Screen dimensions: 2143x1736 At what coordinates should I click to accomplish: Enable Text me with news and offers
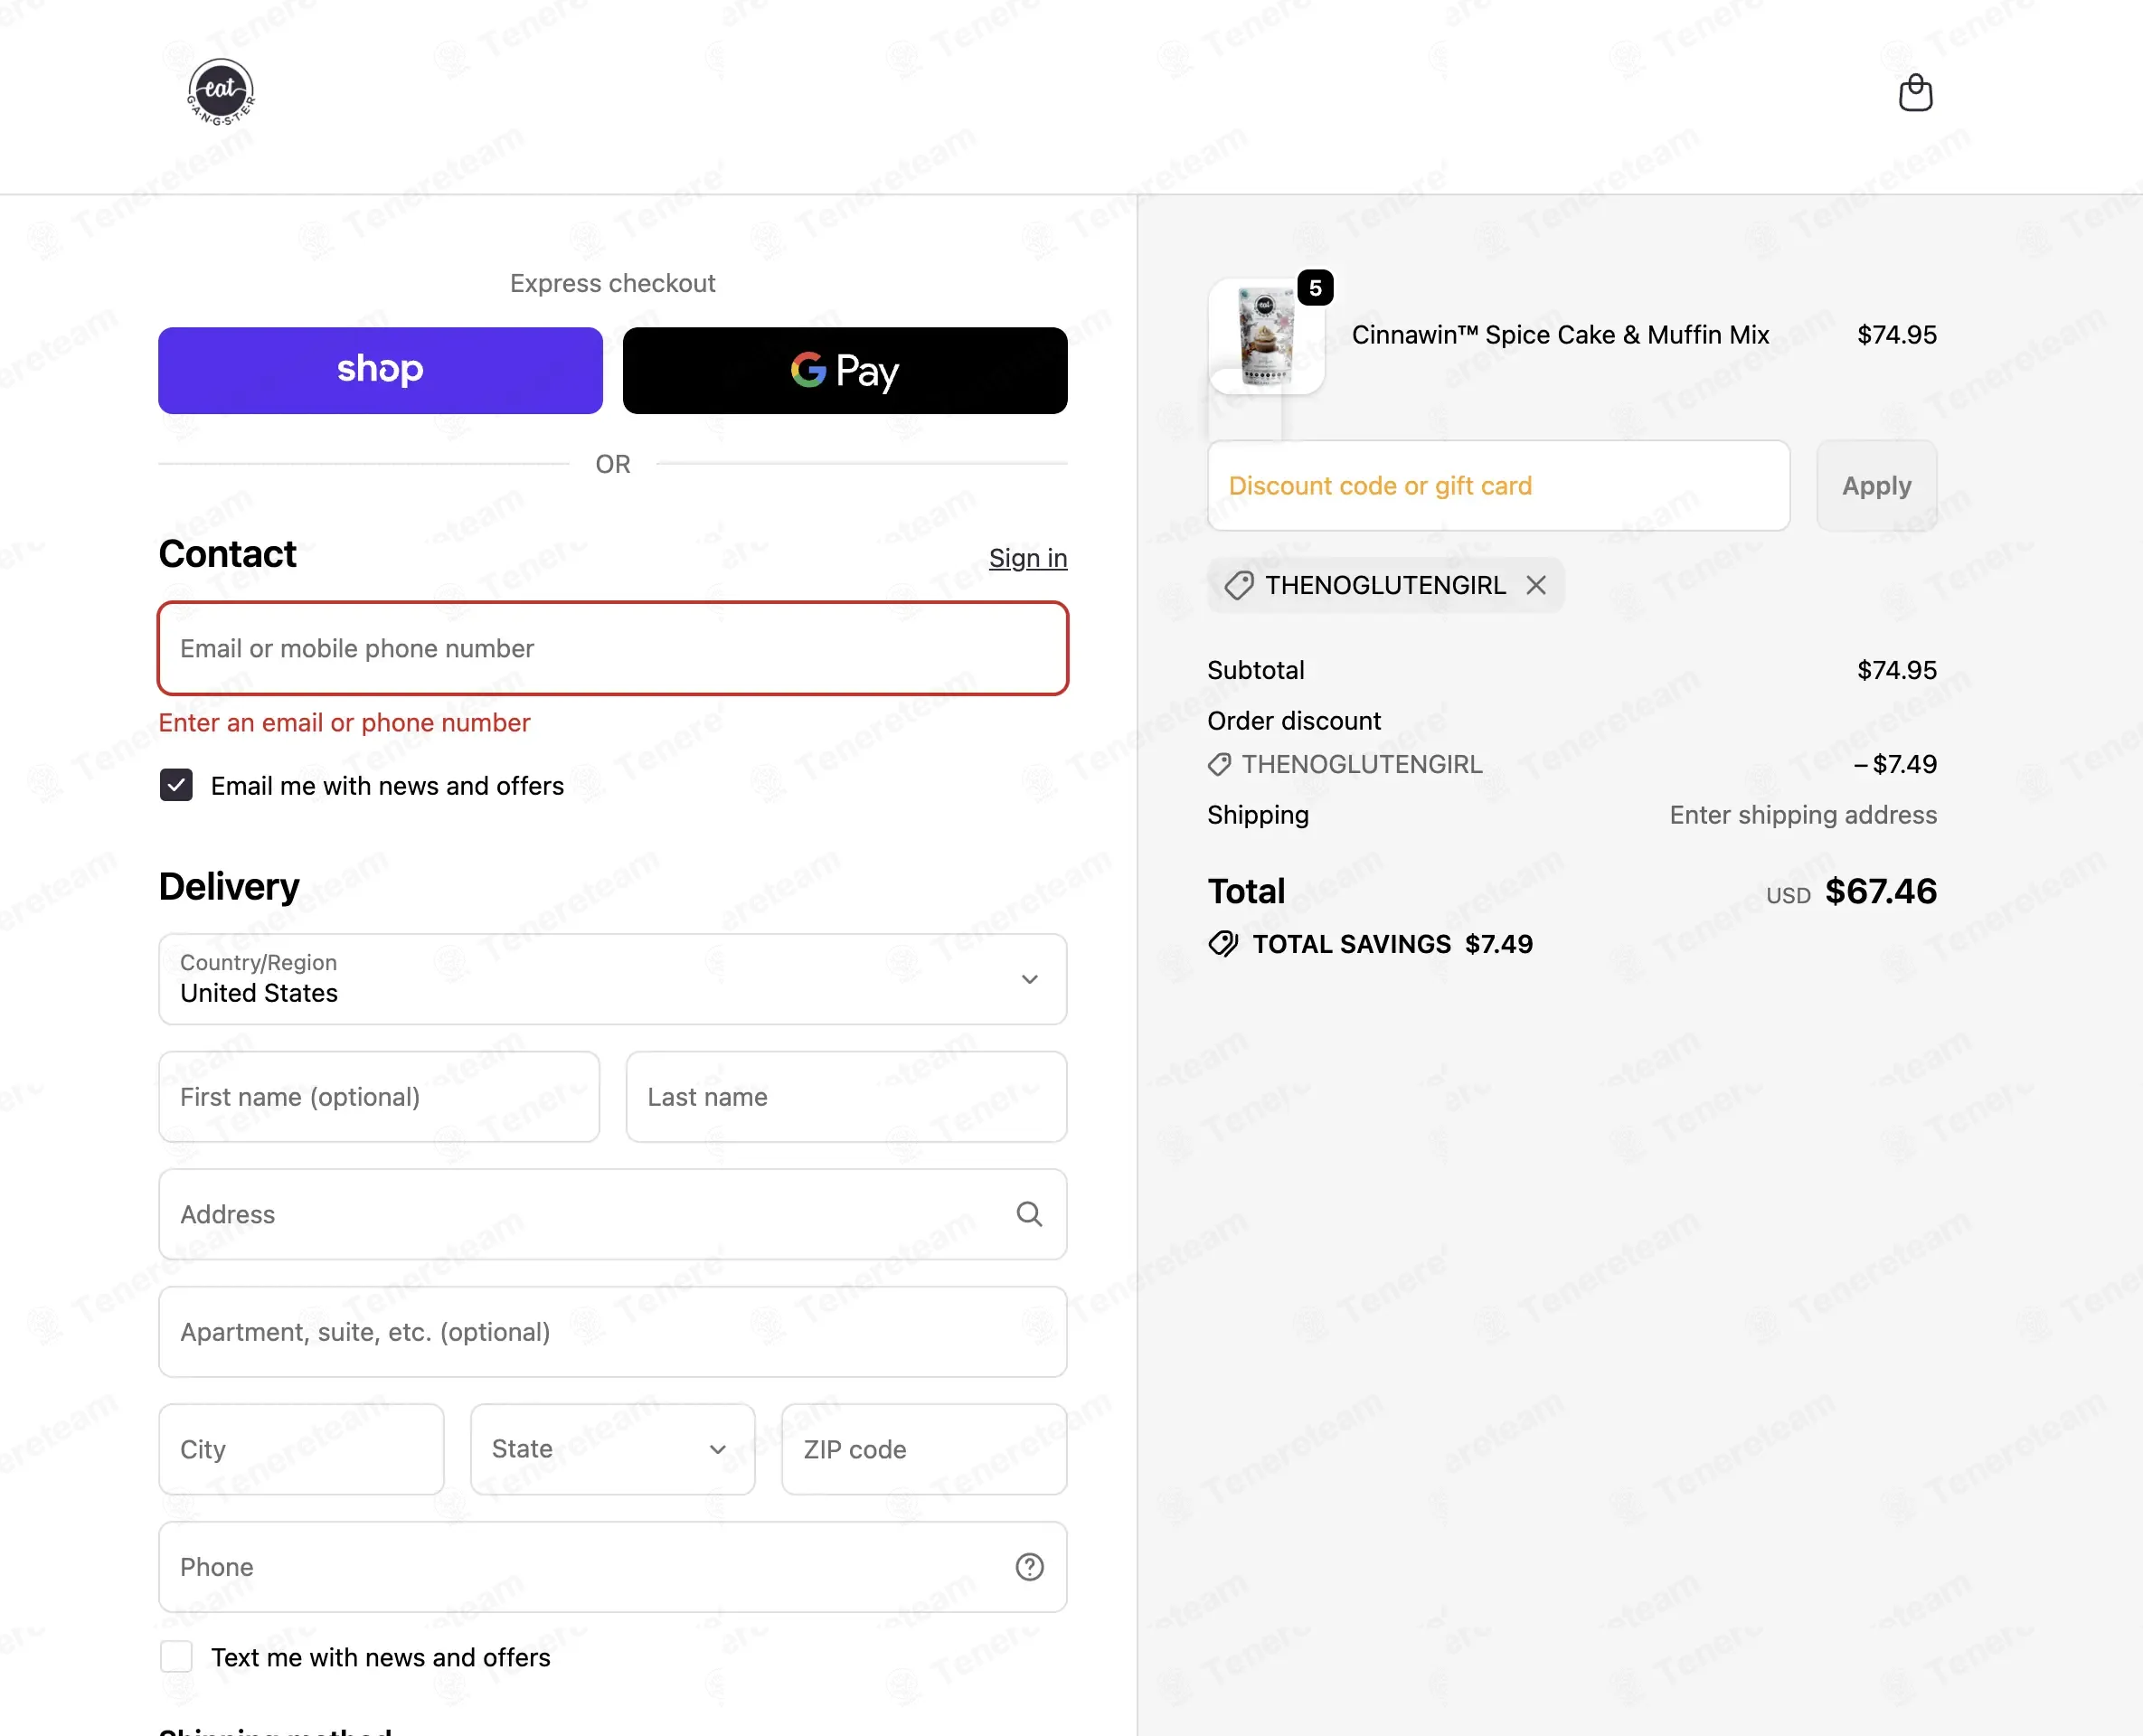coord(176,1657)
